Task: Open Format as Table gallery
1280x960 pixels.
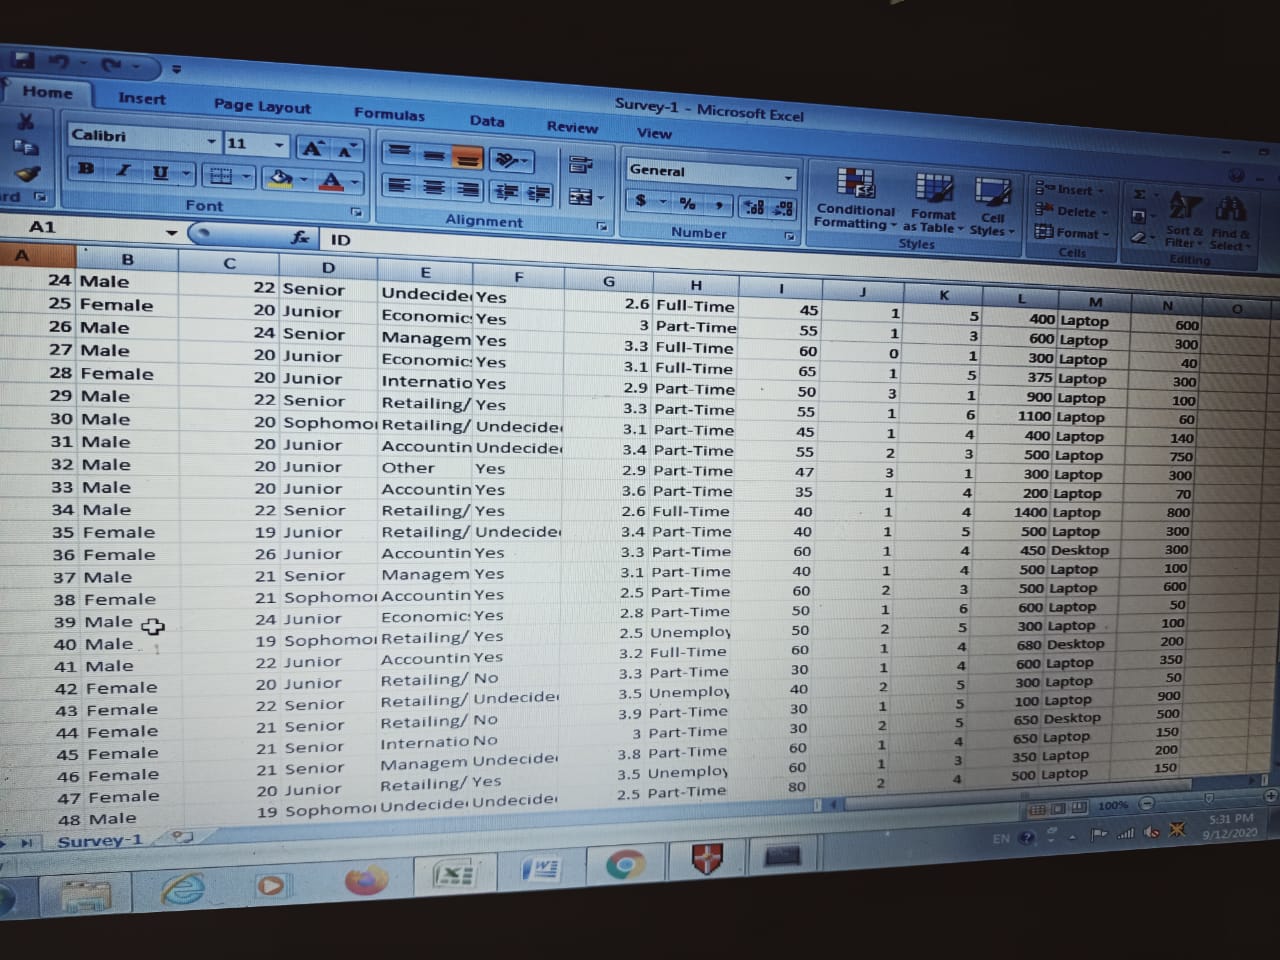Action: [x=933, y=203]
